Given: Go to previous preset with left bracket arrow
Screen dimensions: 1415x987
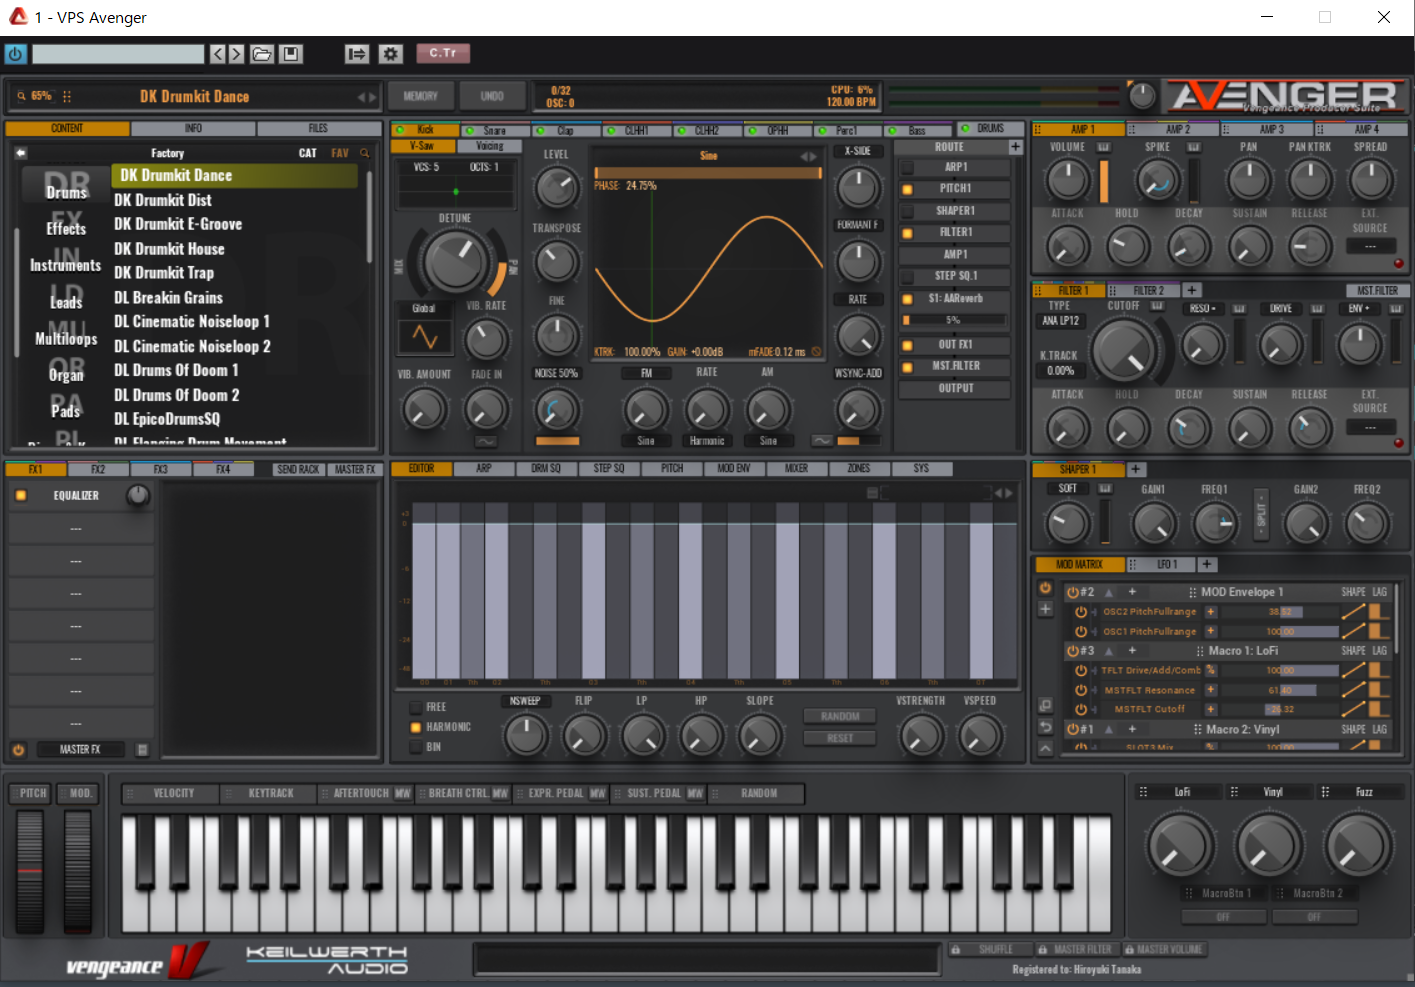Looking at the screenshot, I should pyautogui.click(x=218, y=54).
